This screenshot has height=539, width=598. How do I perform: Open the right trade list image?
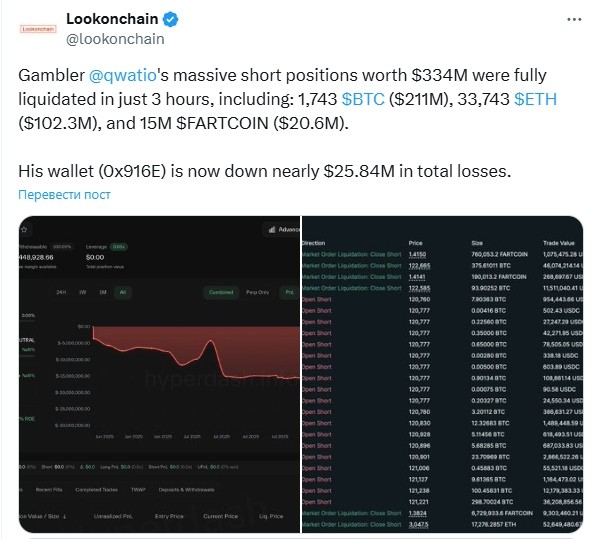click(x=442, y=374)
